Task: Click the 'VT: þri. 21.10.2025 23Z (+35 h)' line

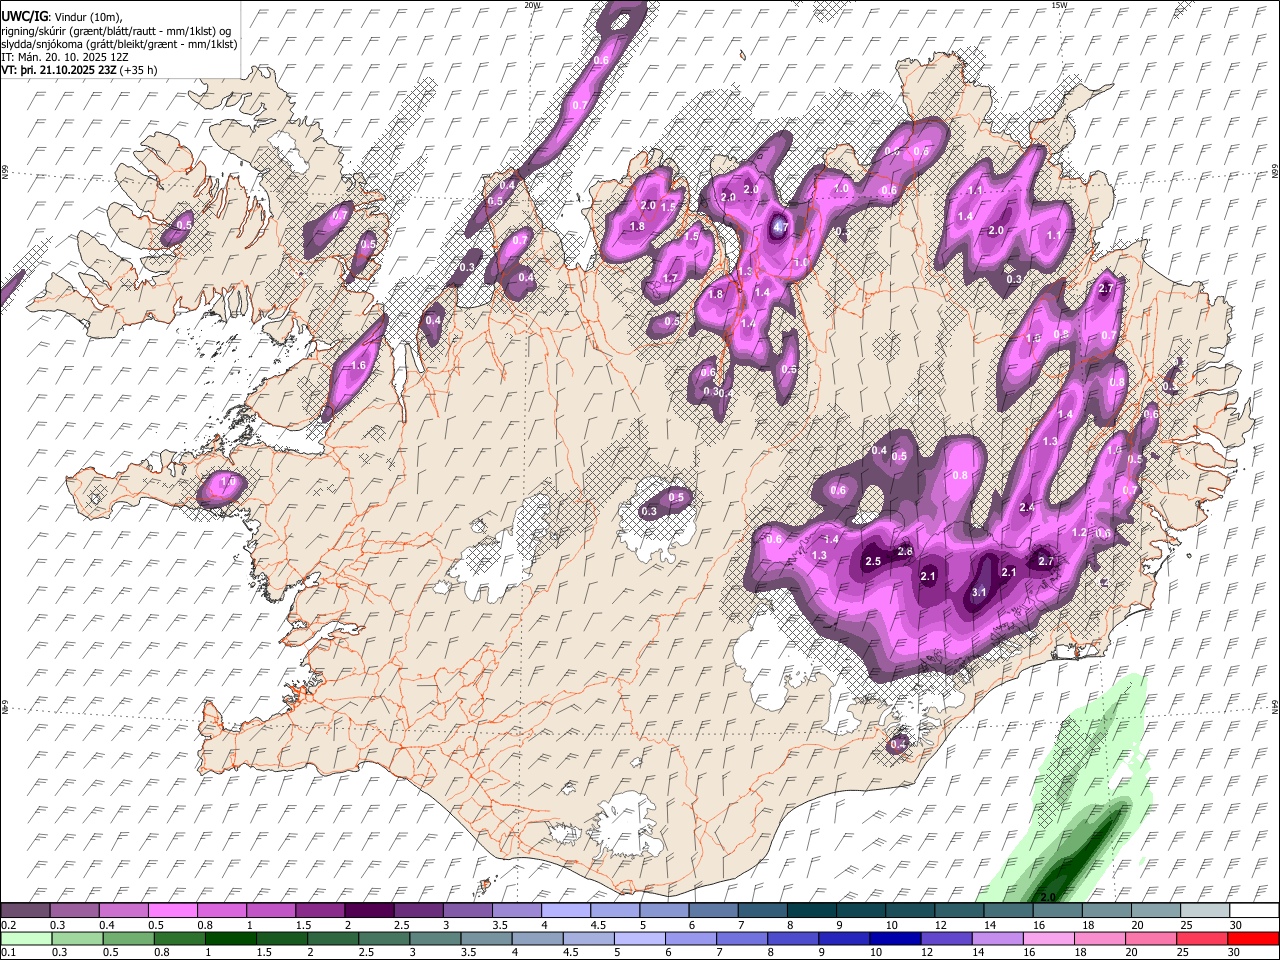Action: [79, 70]
